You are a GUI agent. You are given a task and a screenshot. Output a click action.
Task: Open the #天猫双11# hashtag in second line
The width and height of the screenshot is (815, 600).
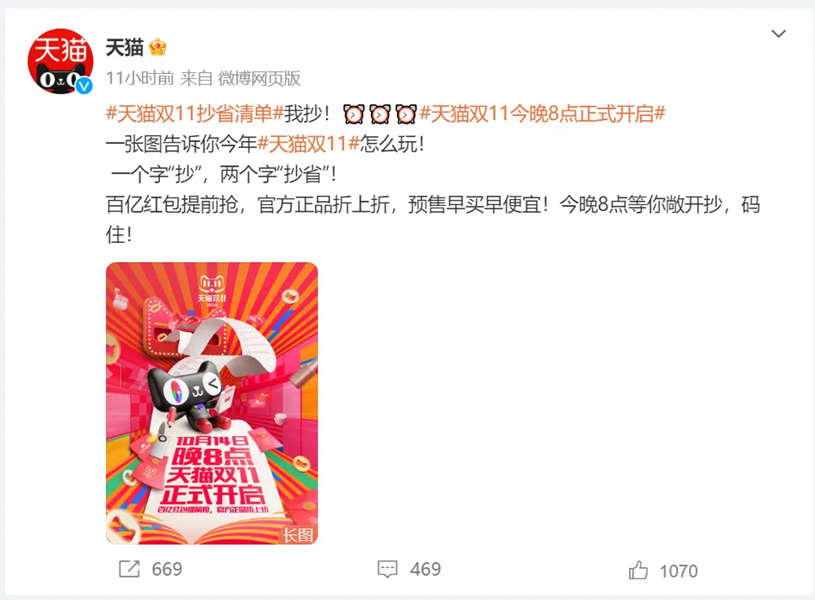(309, 144)
